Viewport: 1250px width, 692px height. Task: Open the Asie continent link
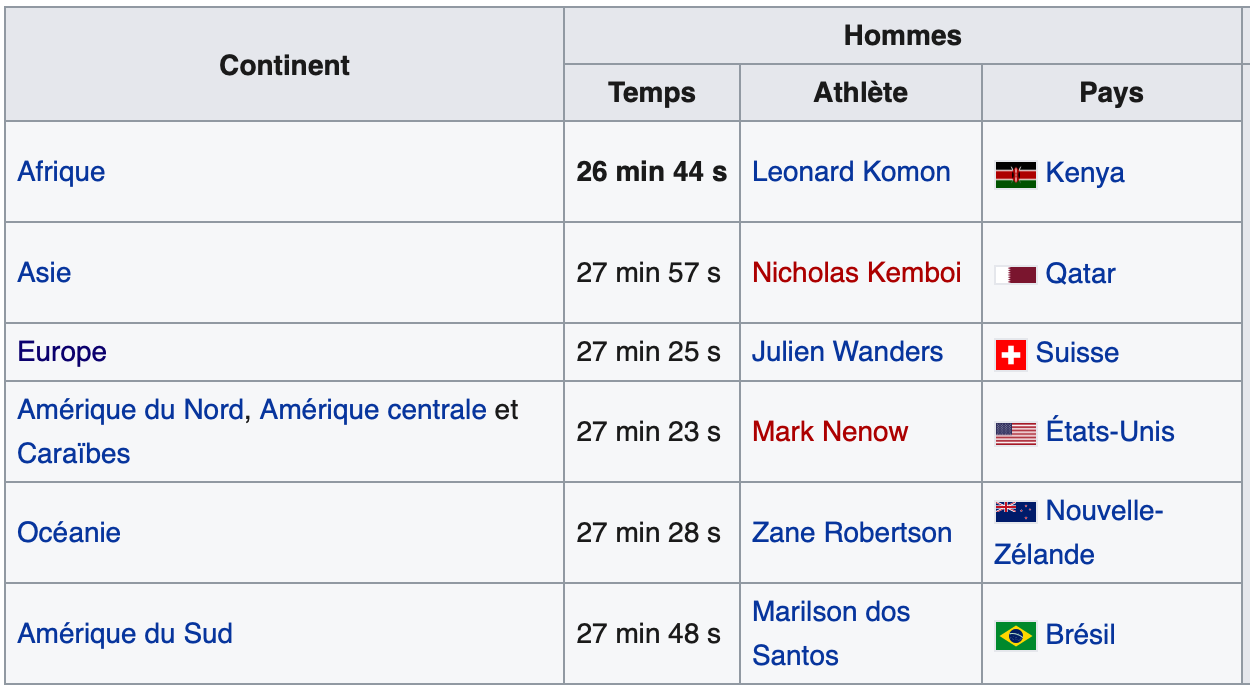tap(44, 273)
